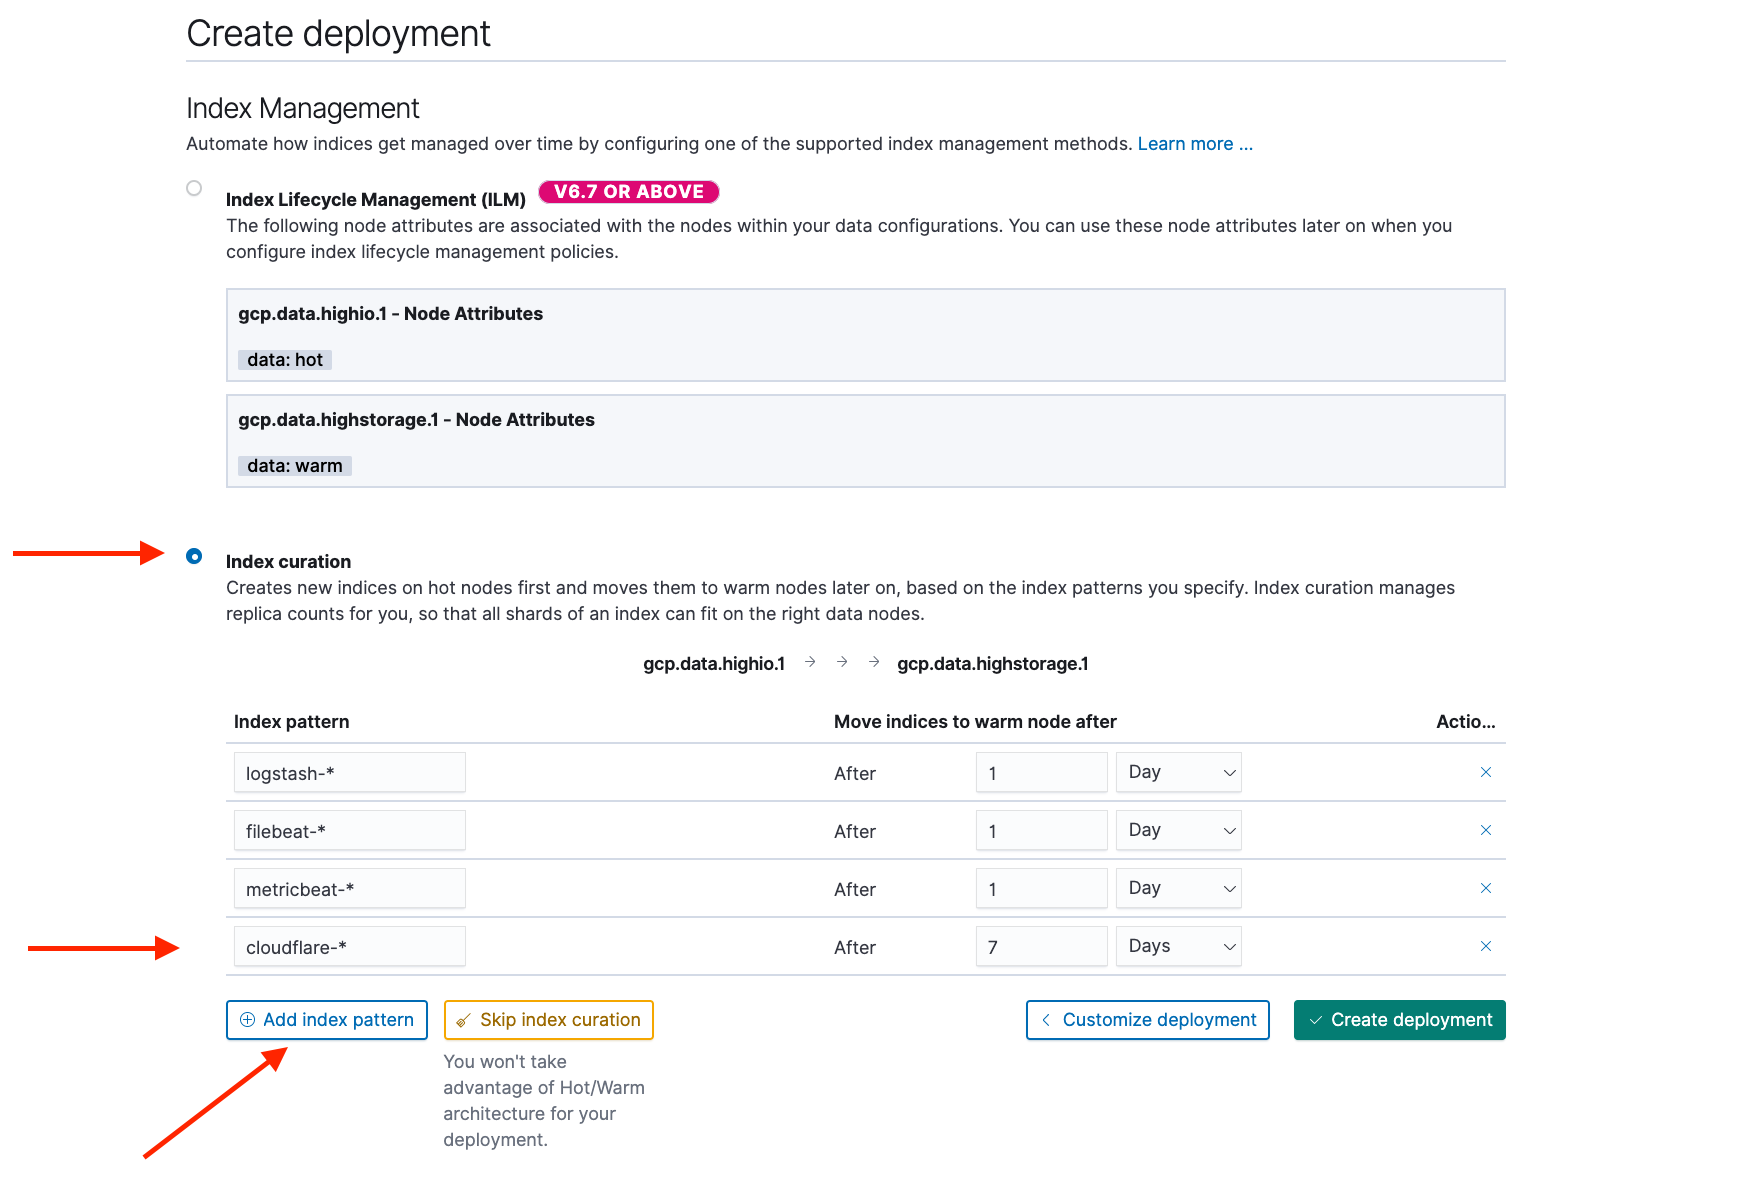1756x1180 pixels.
Task: Edit the logstash-* index pattern field
Action: coord(349,771)
